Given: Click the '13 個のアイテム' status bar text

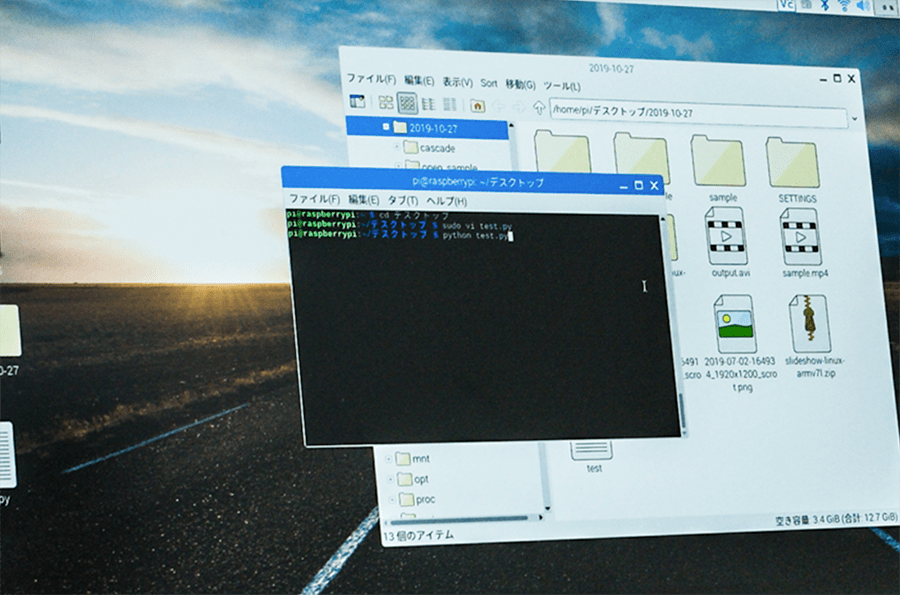Looking at the screenshot, I should 418,535.
